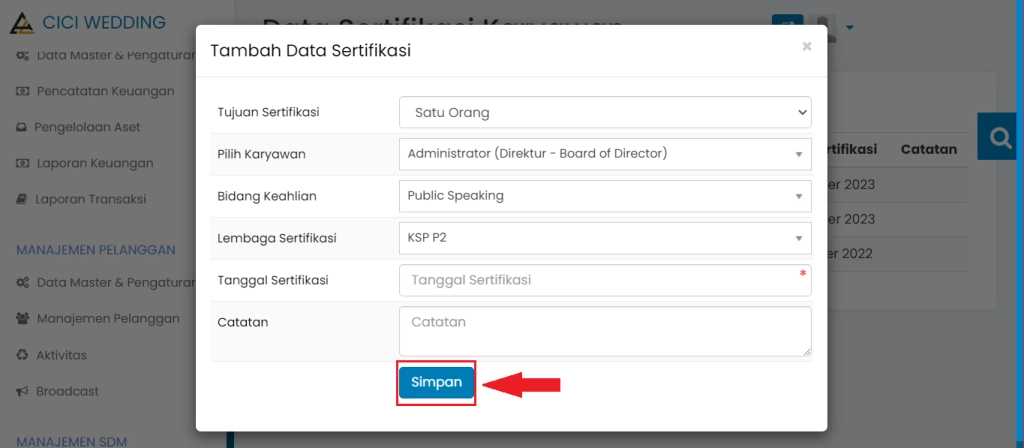The width and height of the screenshot is (1024, 448).
Task: Open the user profile dropdown arrow
Action: click(x=850, y=27)
